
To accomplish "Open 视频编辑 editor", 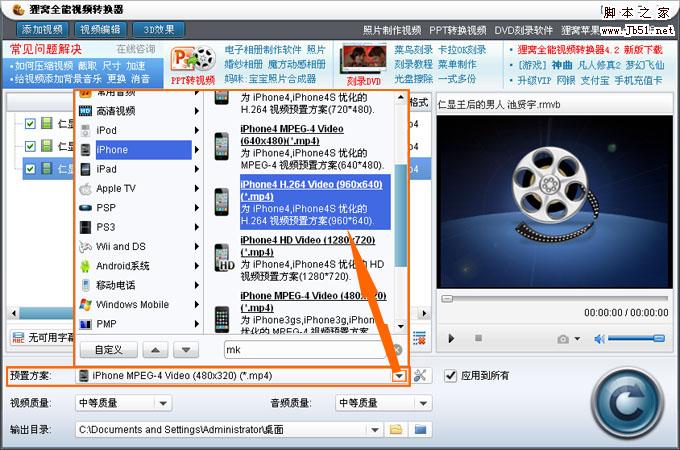I will [101, 29].
